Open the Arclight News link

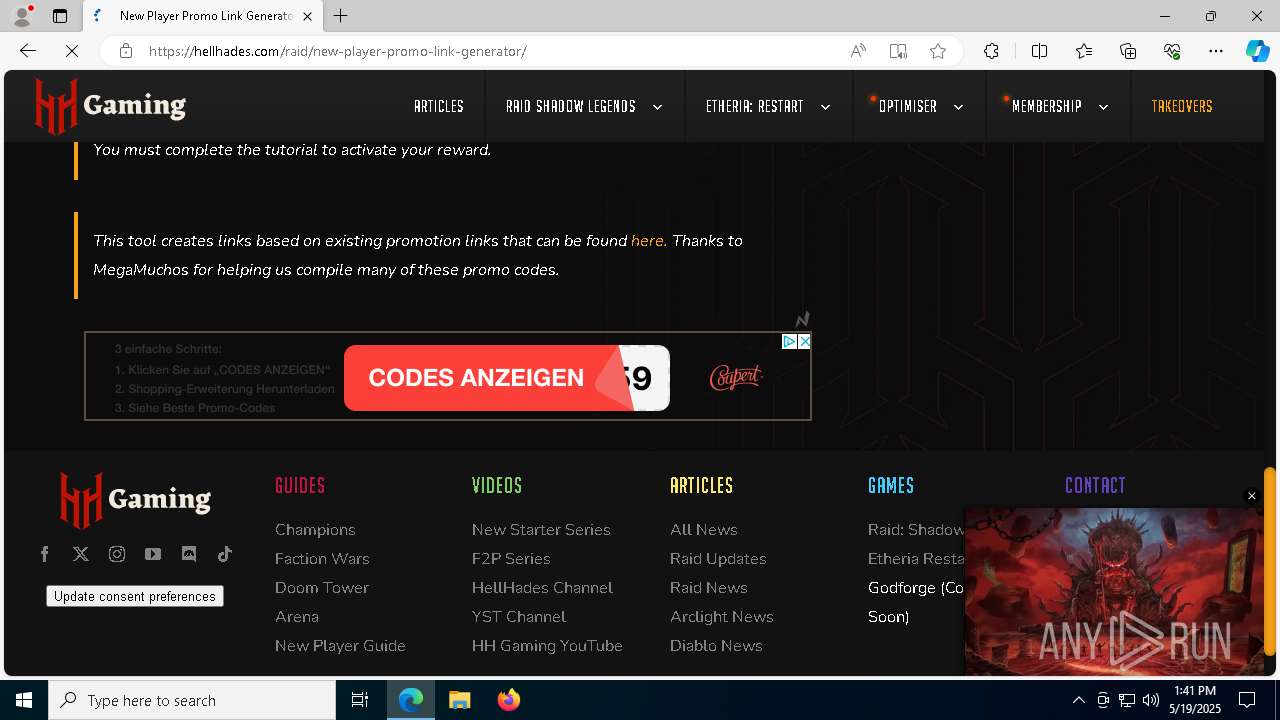(722, 617)
